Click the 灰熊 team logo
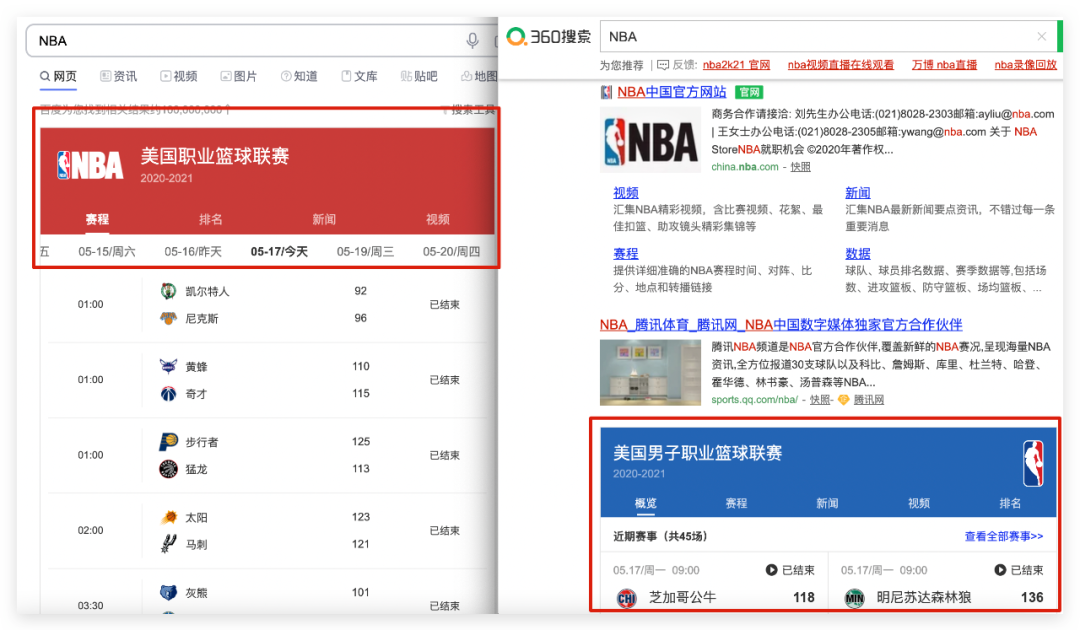Viewport: 1080px width, 630px height. coord(168,592)
